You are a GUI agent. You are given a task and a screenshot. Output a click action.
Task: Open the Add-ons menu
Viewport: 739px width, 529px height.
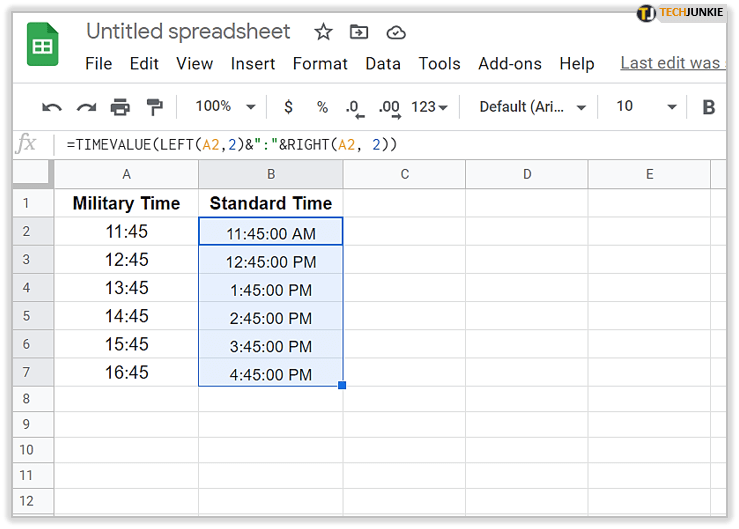[x=509, y=63]
